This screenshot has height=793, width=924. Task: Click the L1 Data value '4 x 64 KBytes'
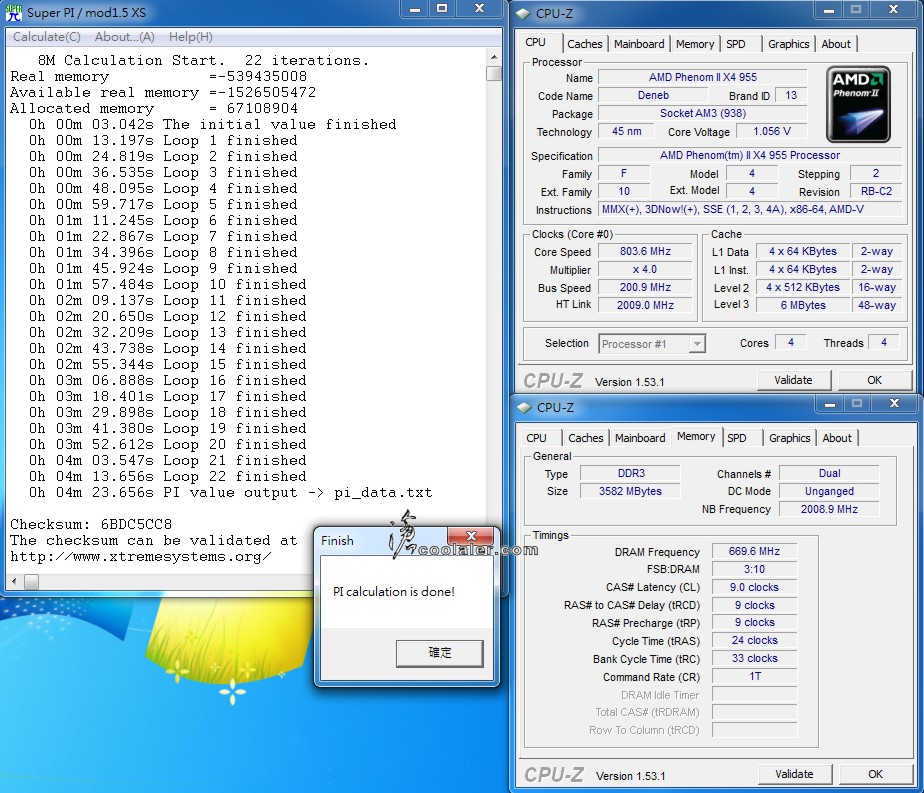pyautogui.click(x=803, y=252)
